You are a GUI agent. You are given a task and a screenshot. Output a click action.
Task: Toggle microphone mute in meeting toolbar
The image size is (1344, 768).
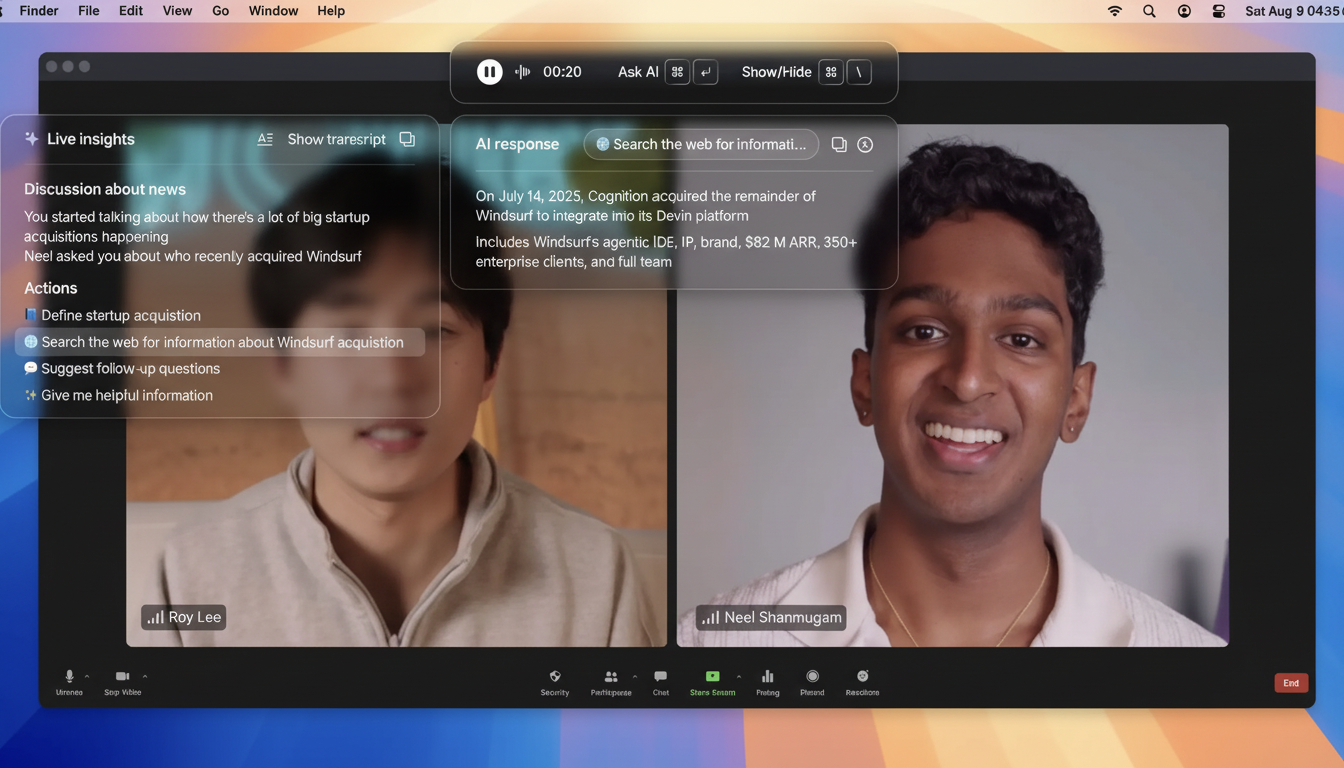tap(69, 677)
